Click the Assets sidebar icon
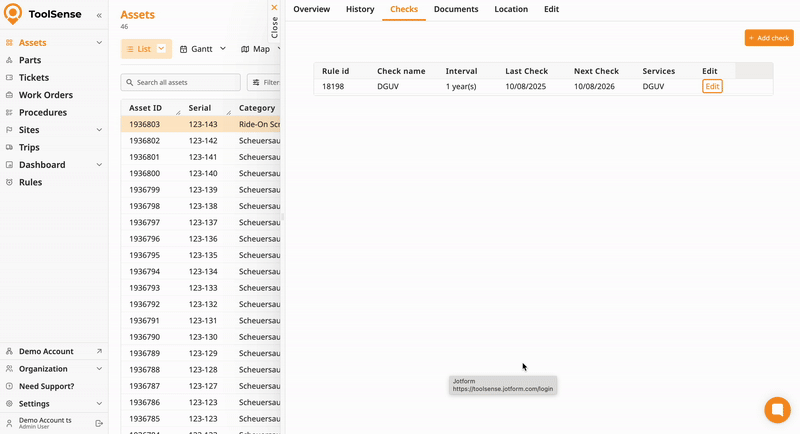 (9, 43)
